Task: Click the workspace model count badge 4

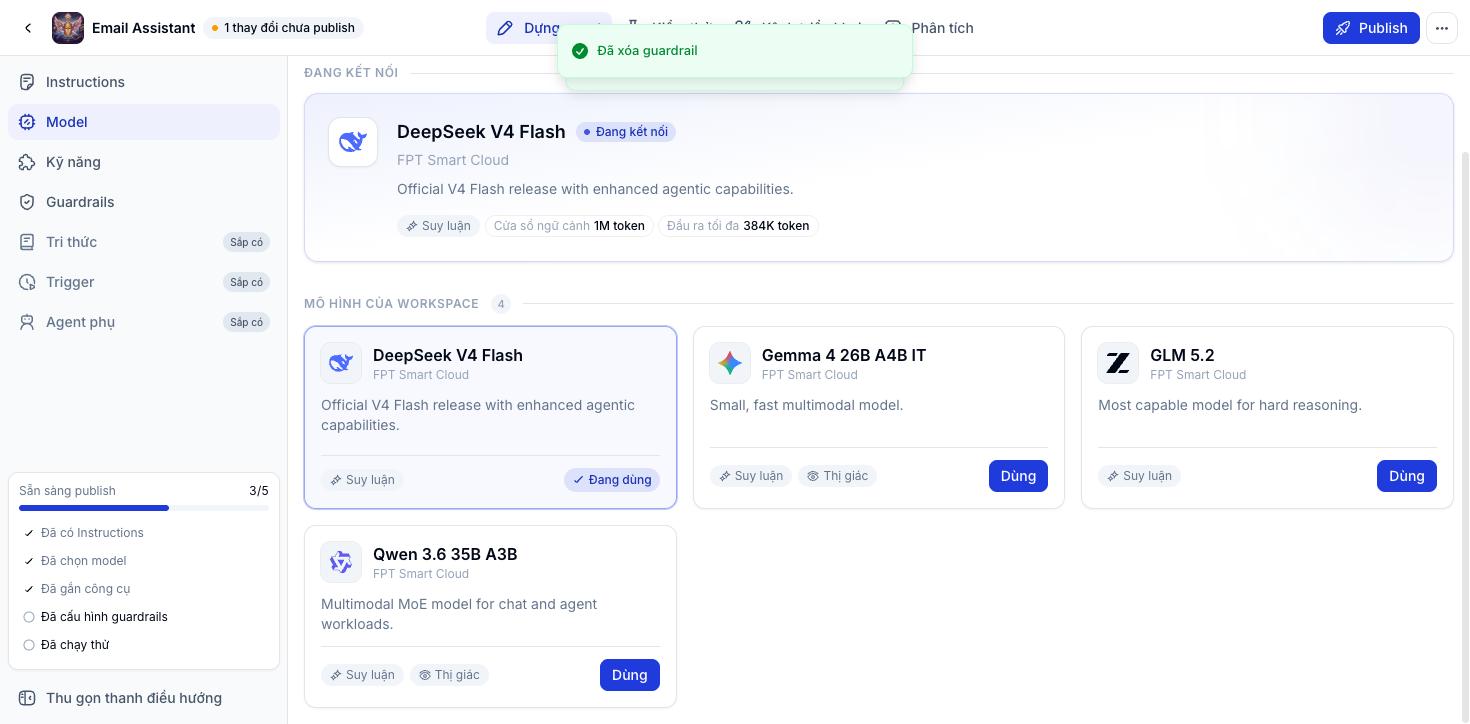Action: (501, 304)
